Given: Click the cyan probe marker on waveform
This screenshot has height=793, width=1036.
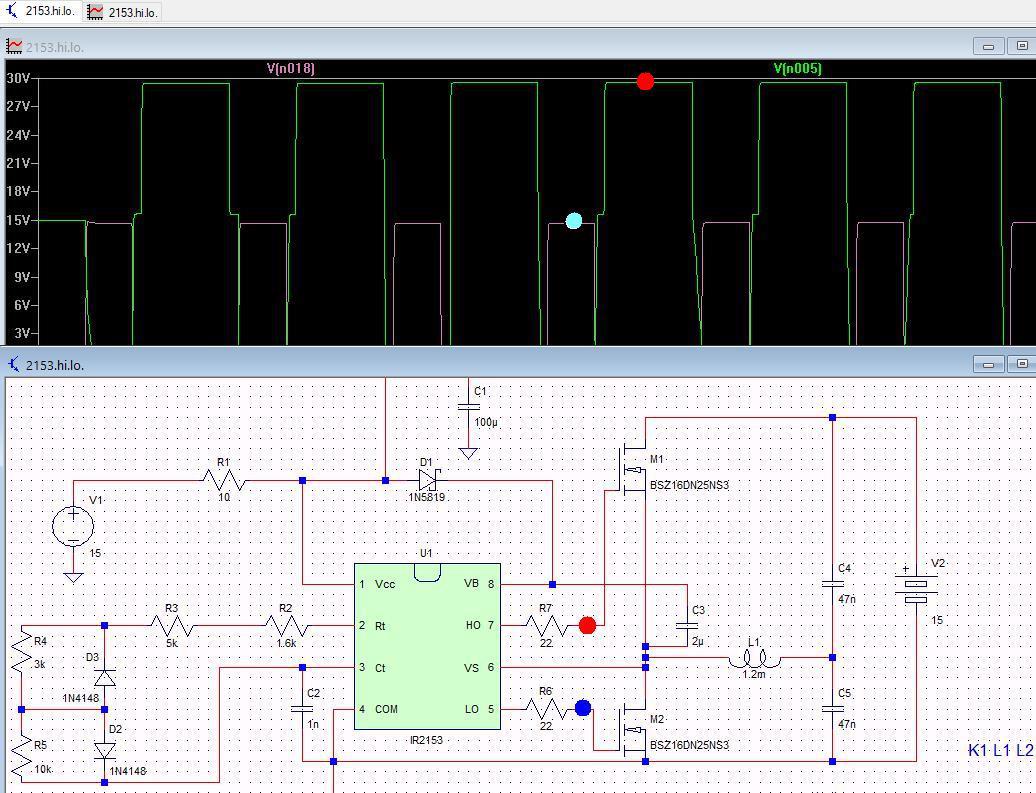Looking at the screenshot, I should (574, 221).
